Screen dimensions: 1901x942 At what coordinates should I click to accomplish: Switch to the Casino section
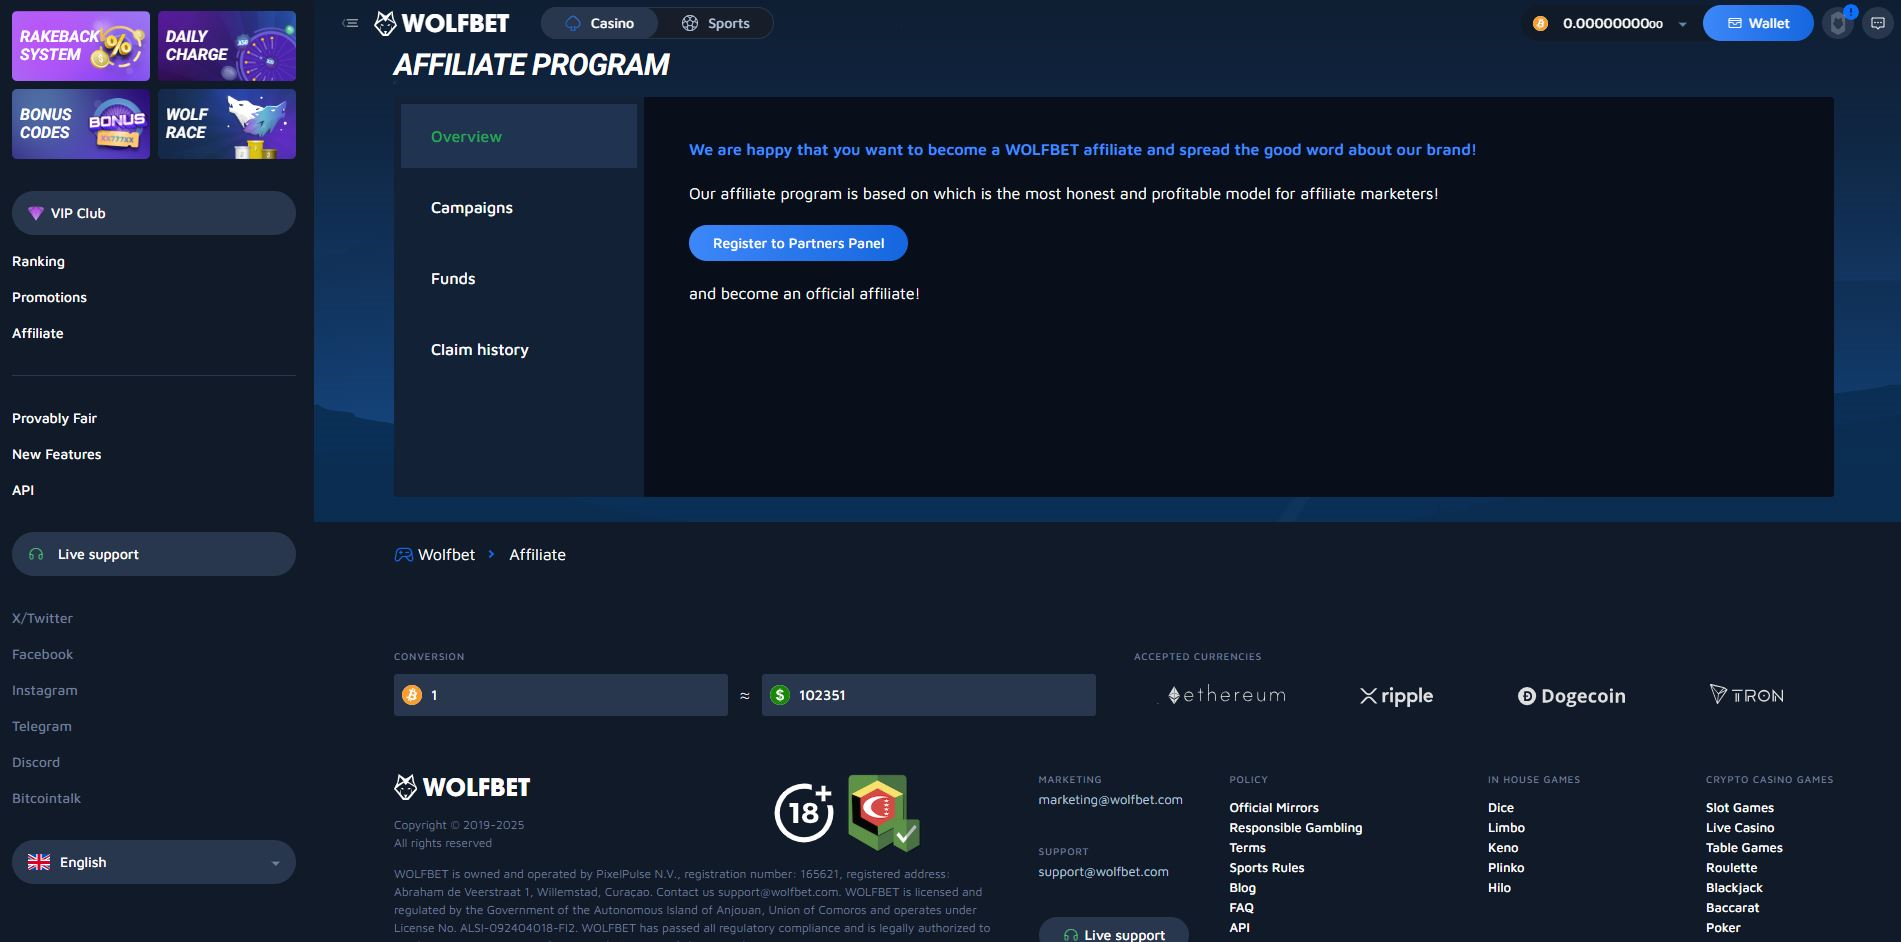point(600,23)
